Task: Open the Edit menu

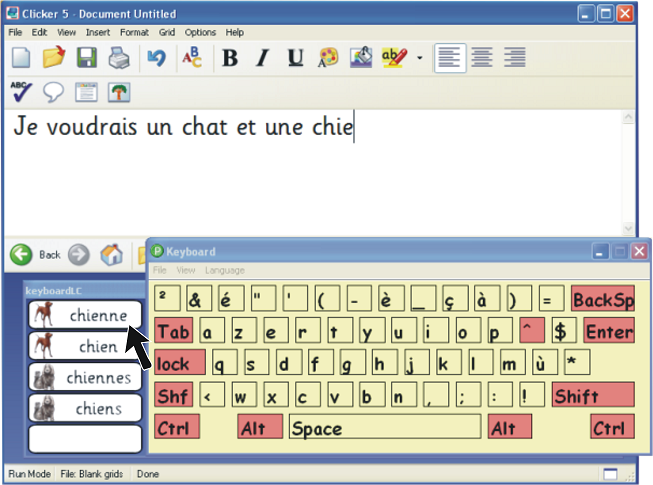Action: click(40, 32)
